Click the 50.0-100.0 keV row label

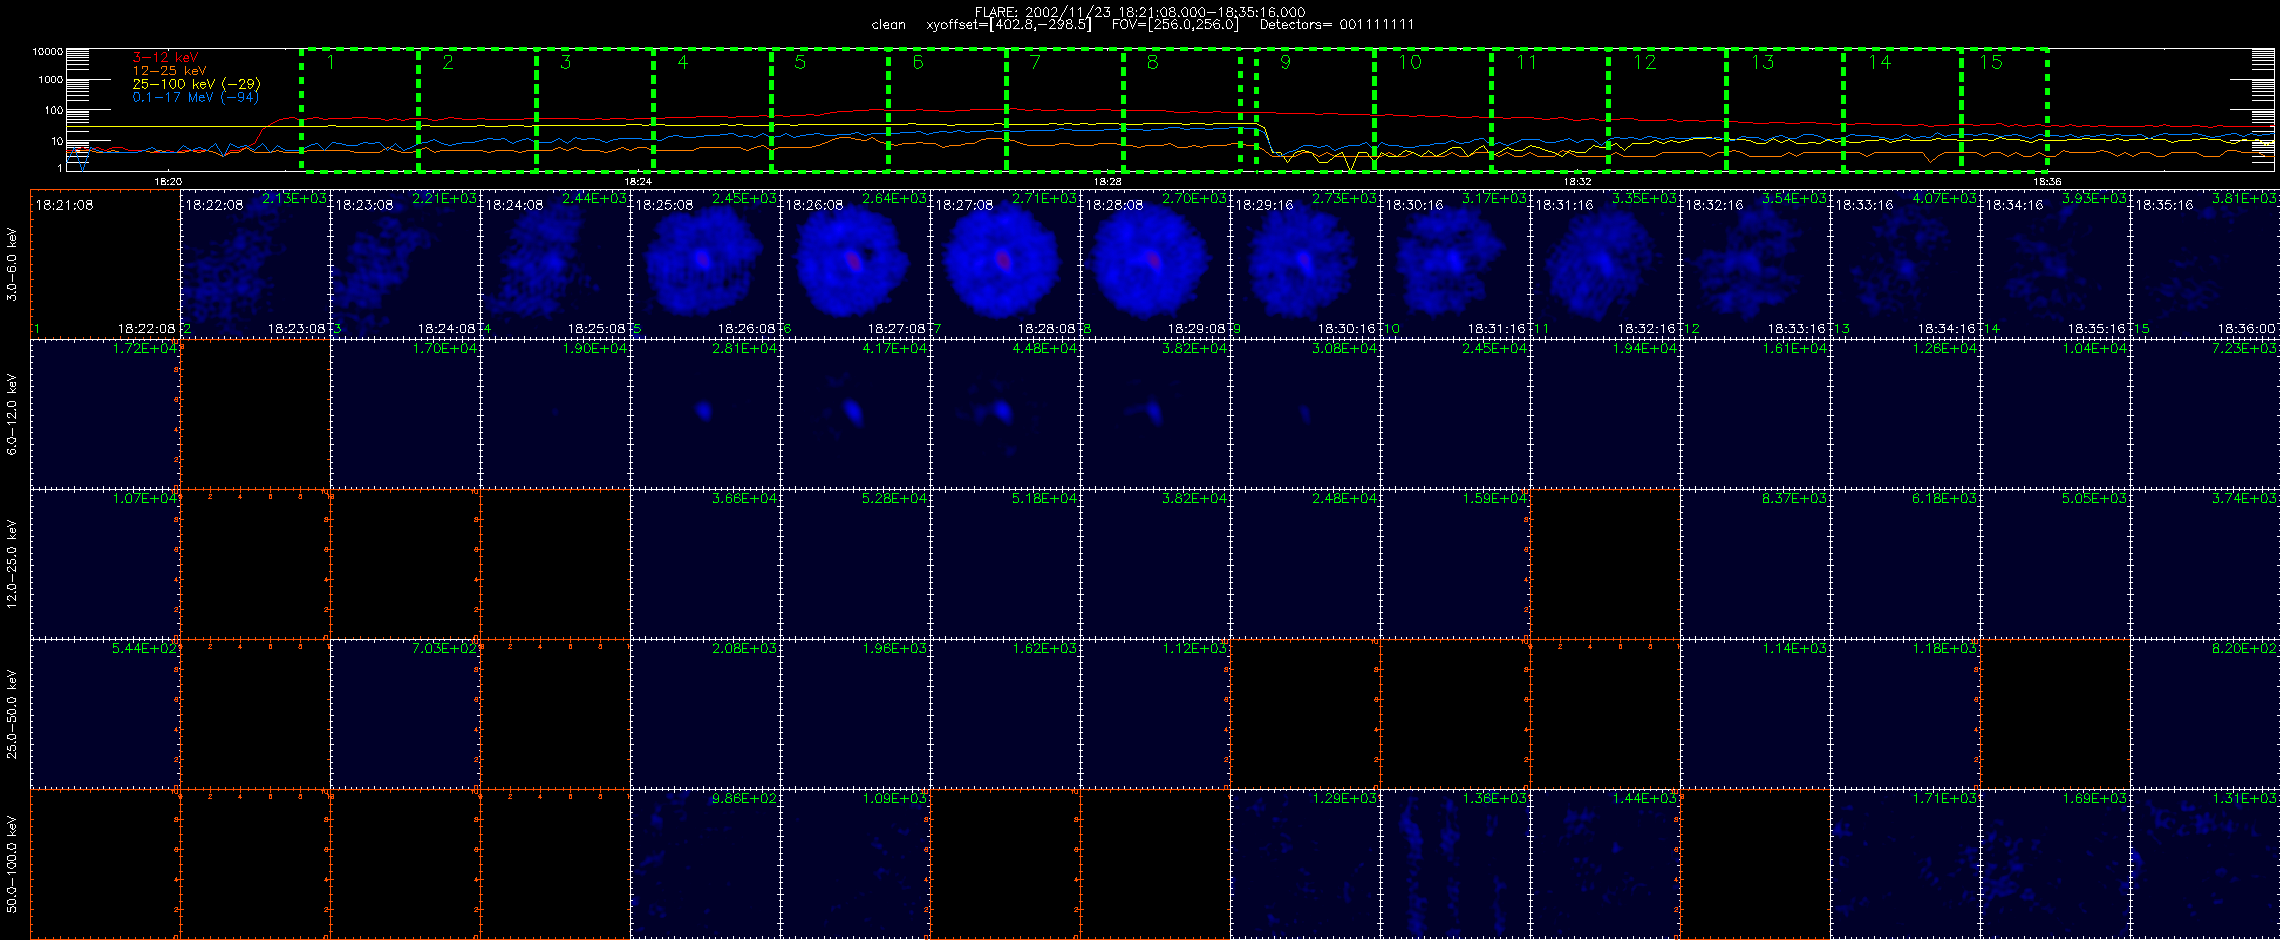click(12, 864)
